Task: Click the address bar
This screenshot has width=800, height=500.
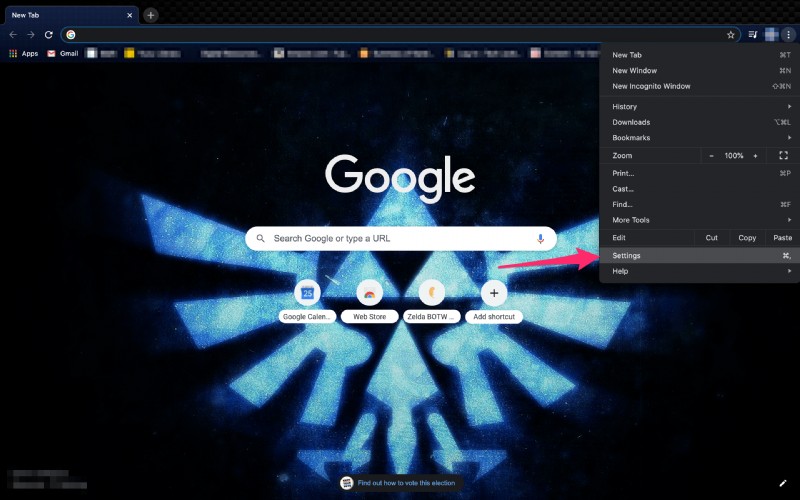Action: pos(401,35)
